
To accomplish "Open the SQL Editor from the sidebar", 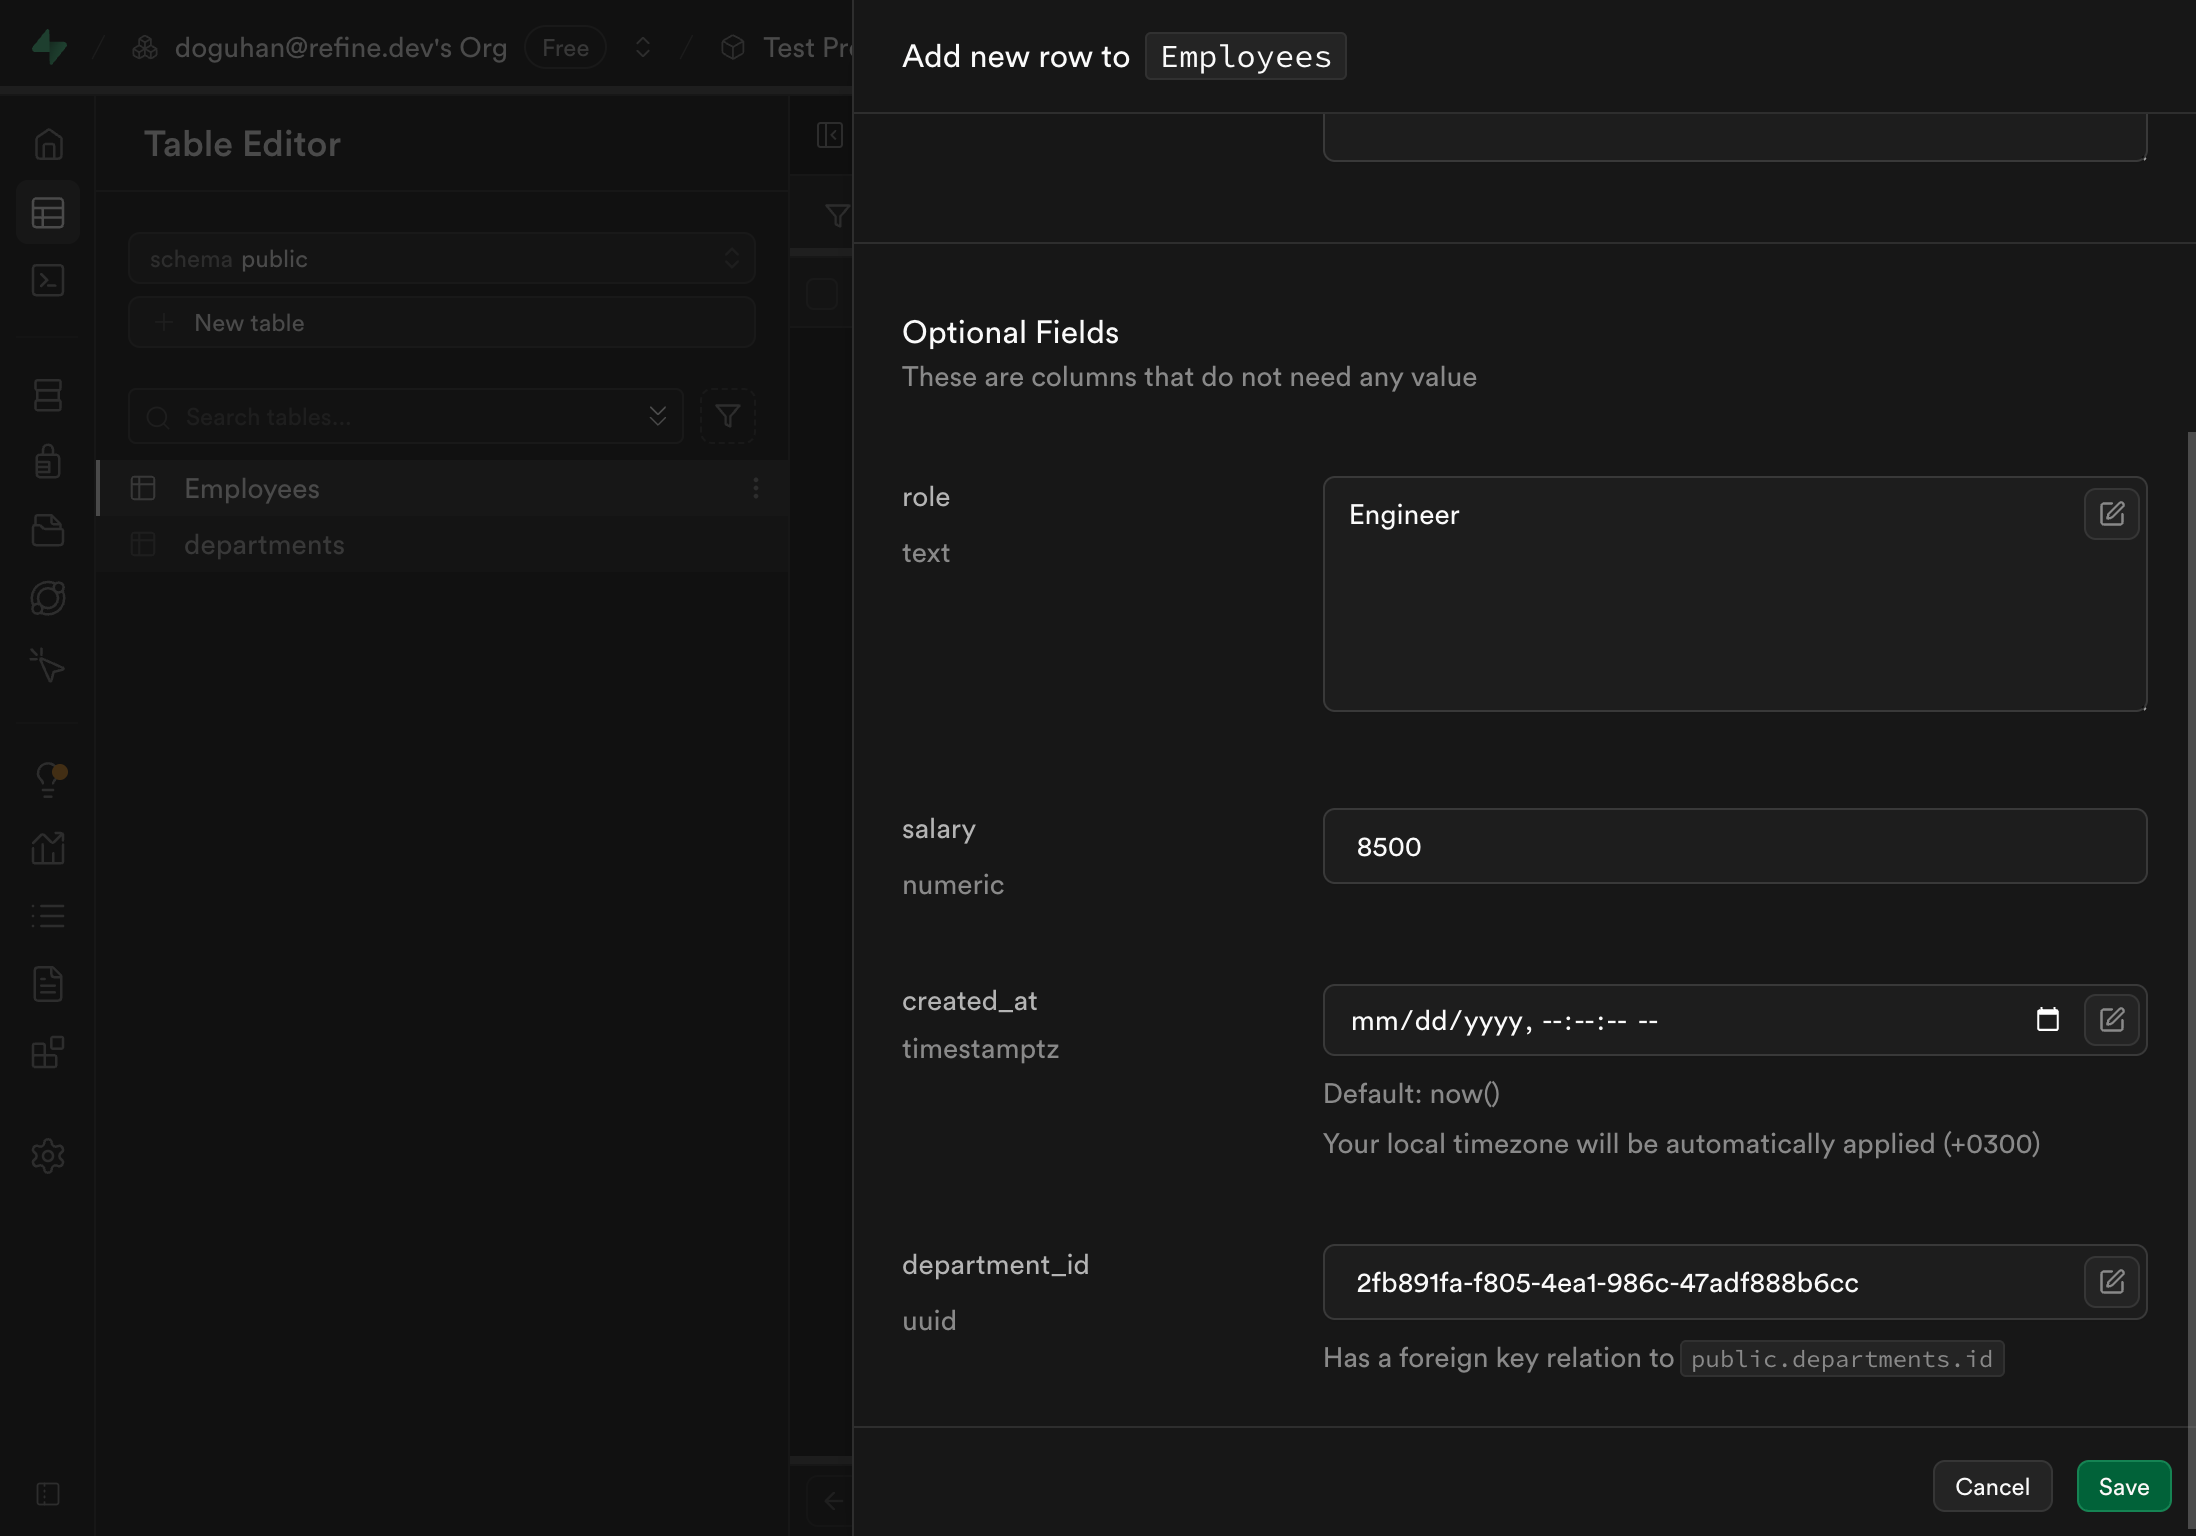I will (x=48, y=281).
